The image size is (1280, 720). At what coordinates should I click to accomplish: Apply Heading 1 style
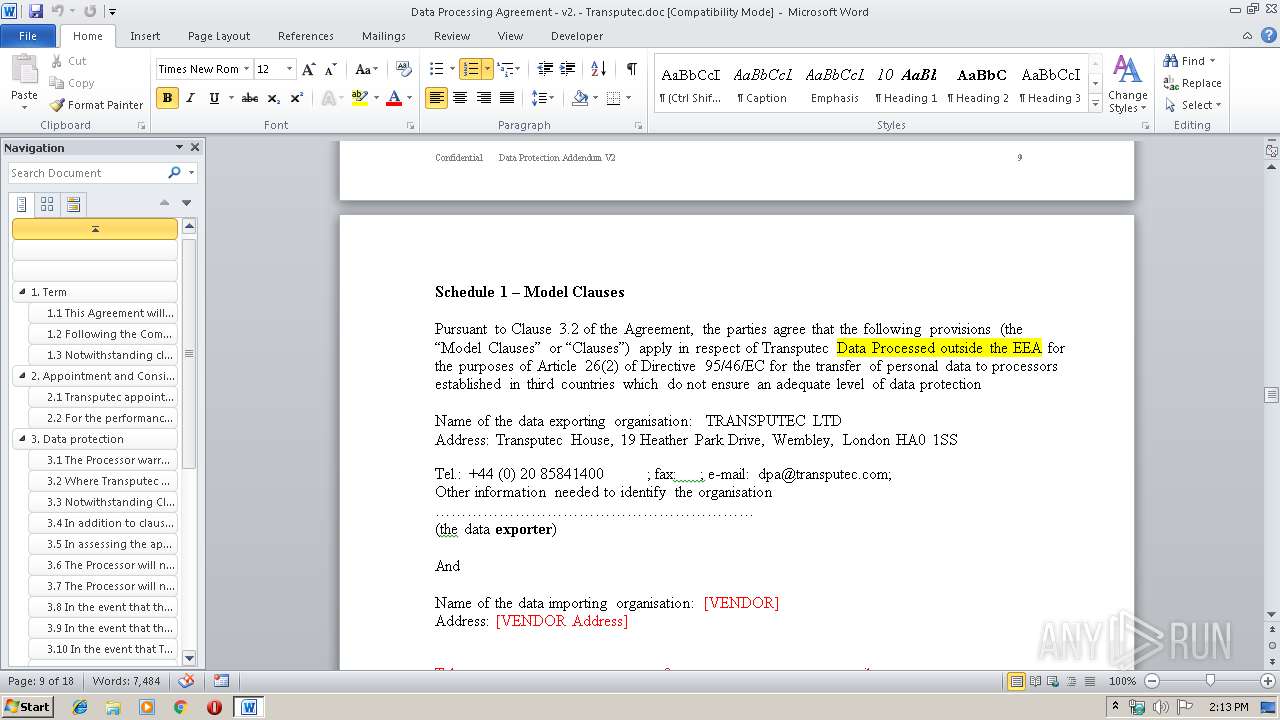tap(906, 84)
